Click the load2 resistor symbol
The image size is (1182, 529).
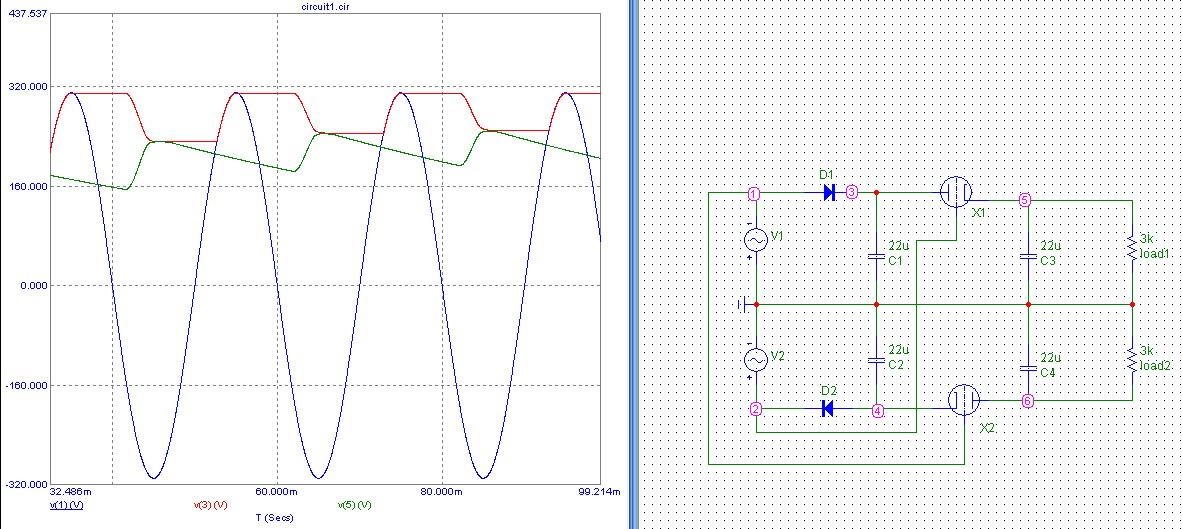(x=1132, y=358)
